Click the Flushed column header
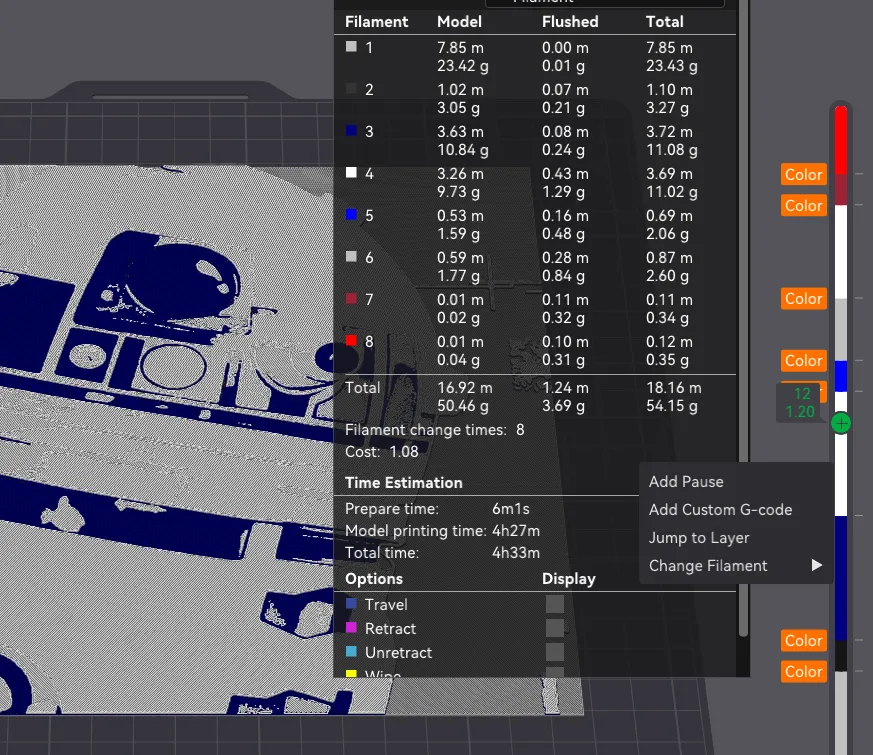Image resolution: width=873 pixels, height=755 pixels. coord(570,22)
